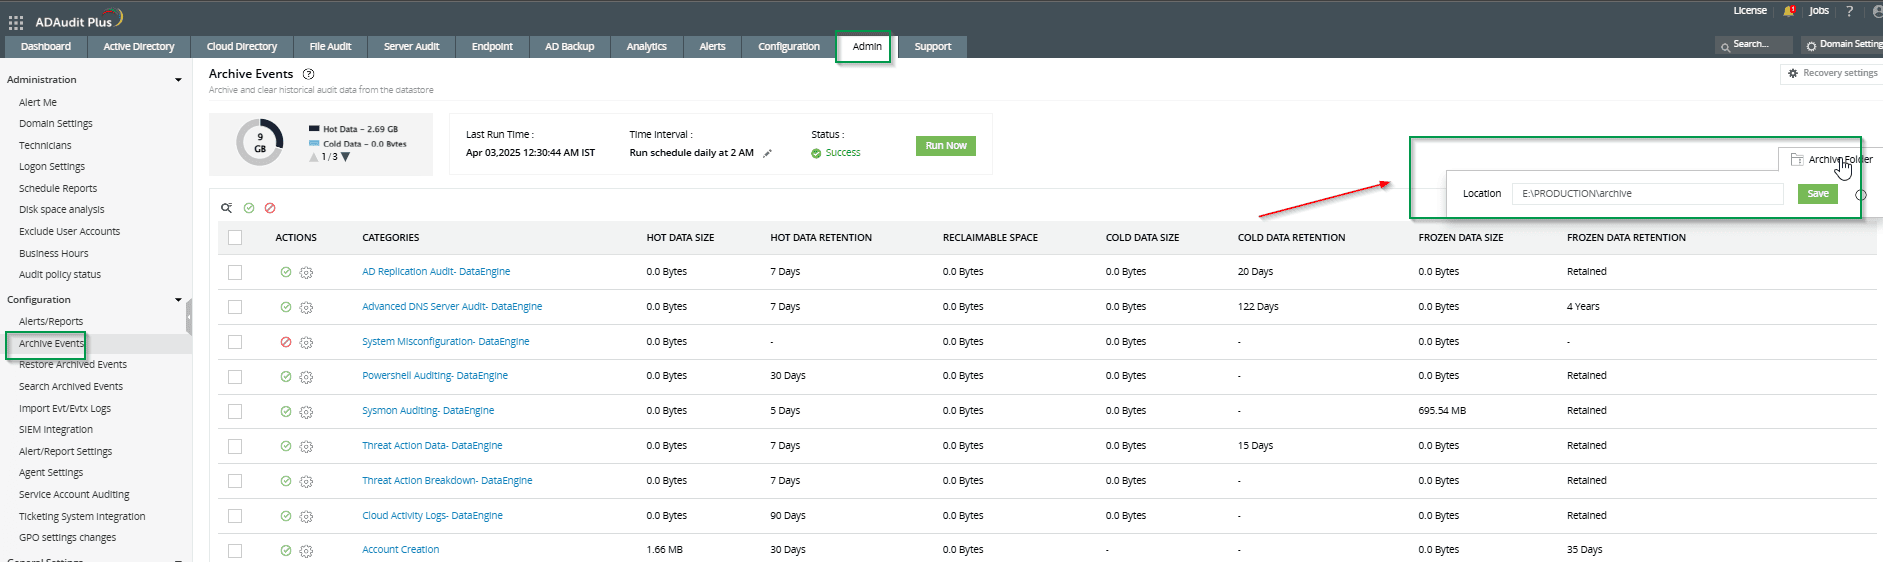Image resolution: width=1883 pixels, height=562 pixels.
Task: Open the License link
Action: click(1750, 11)
